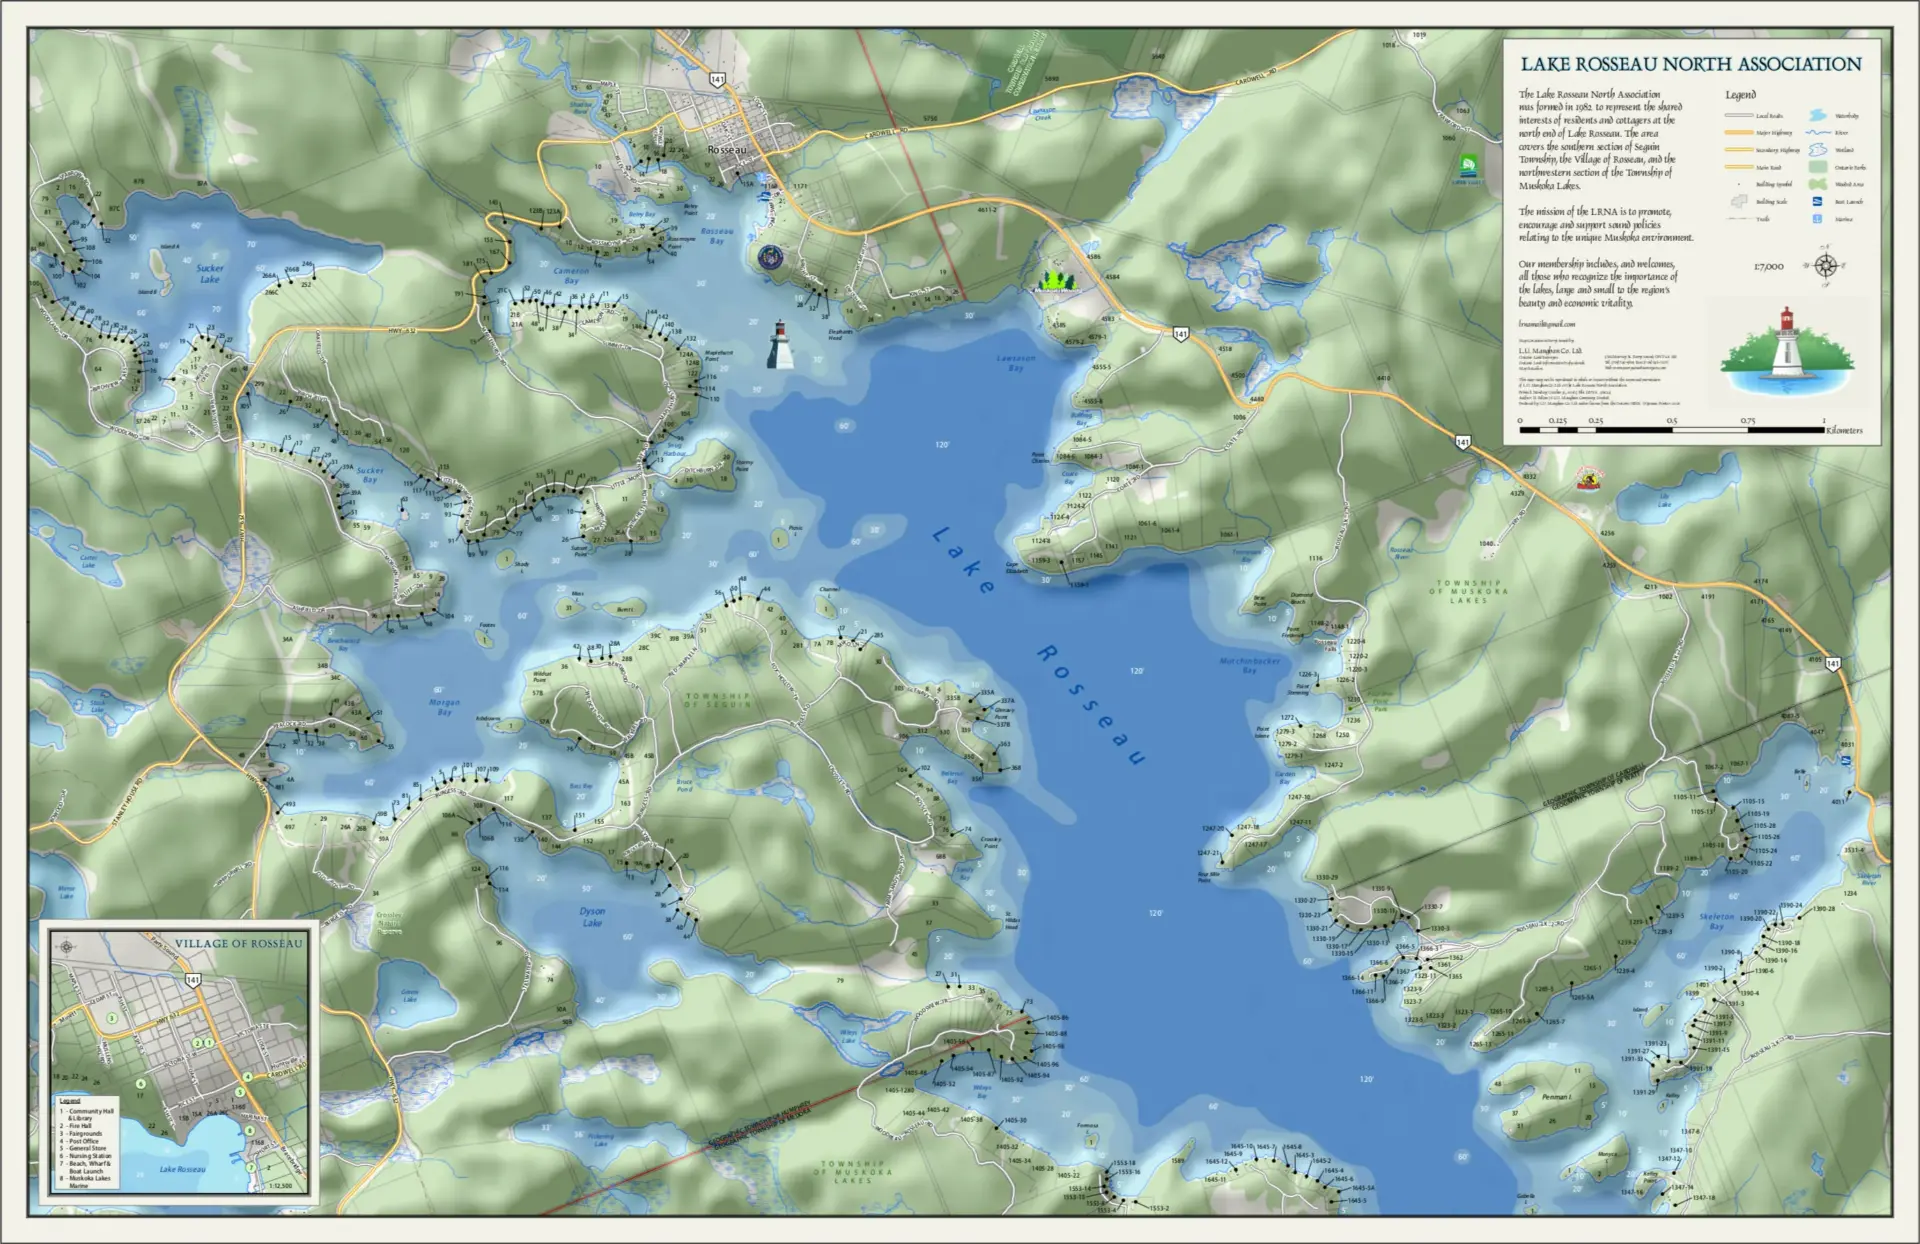Click the Post Office marker 4 in the inset
Viewport: 1920px width, 1244px height.
click(x=247, y=1076)
